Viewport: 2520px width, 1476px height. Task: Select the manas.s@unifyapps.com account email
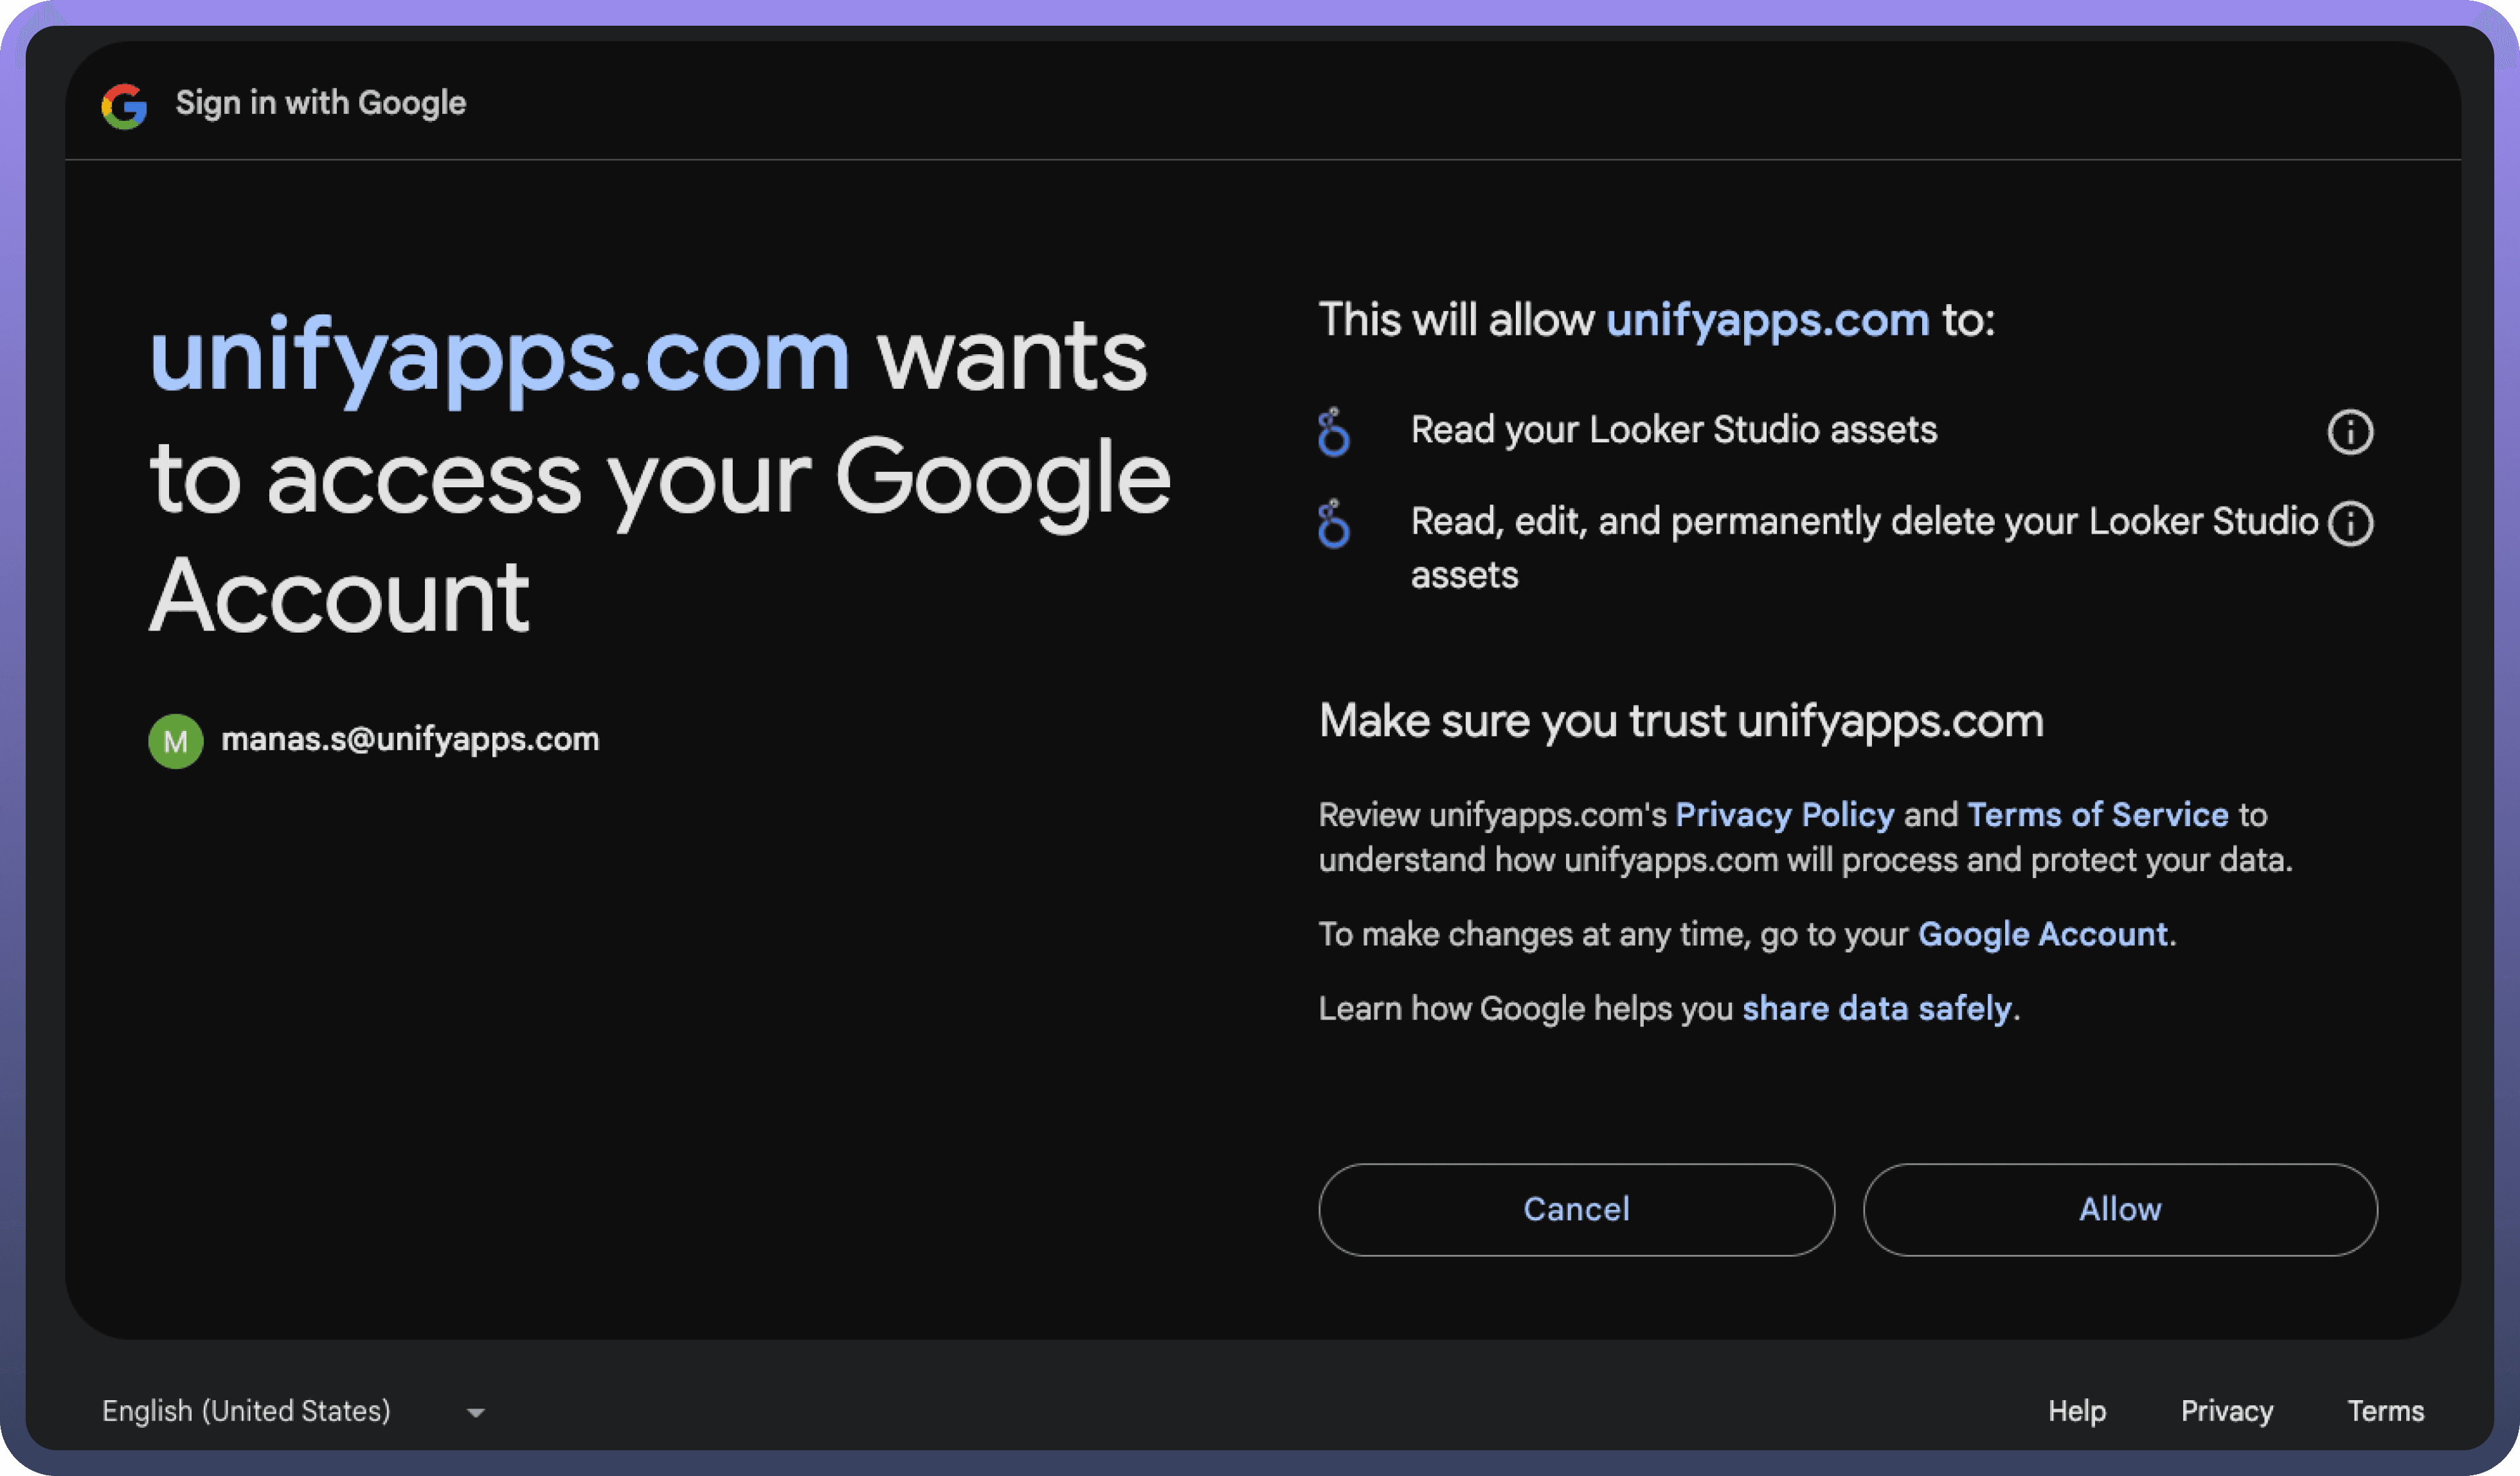point(410,740)
